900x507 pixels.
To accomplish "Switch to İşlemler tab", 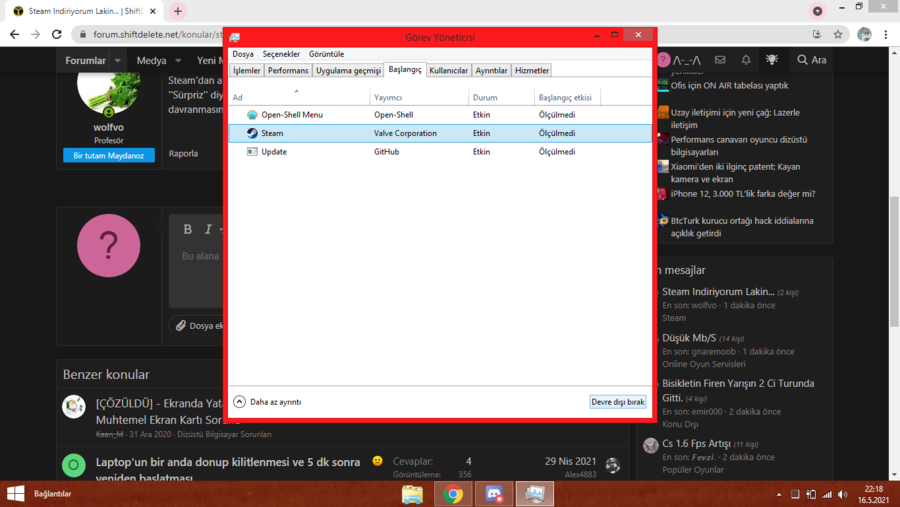I will point(247,71).
